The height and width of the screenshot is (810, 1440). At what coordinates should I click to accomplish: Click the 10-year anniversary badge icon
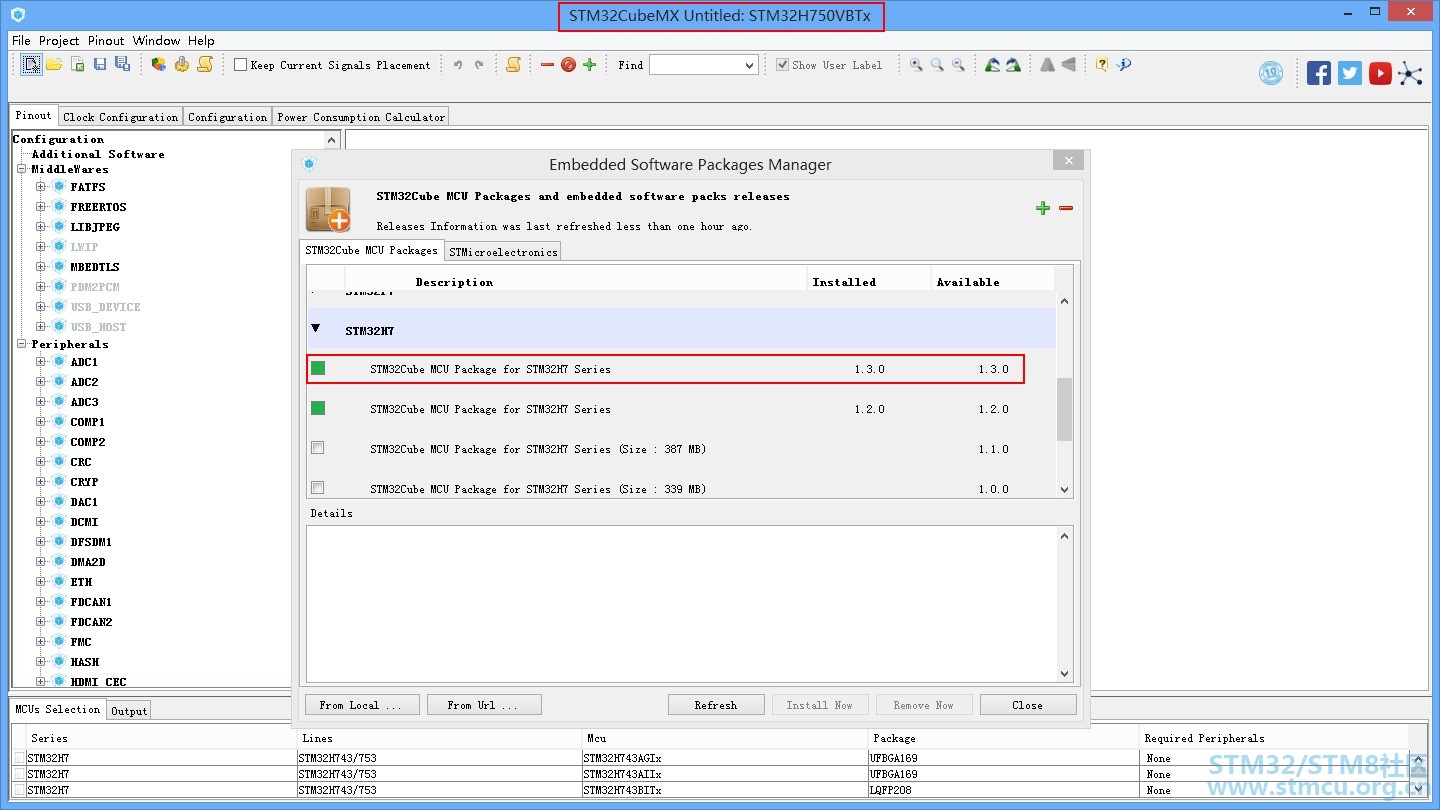(1271, 73)
